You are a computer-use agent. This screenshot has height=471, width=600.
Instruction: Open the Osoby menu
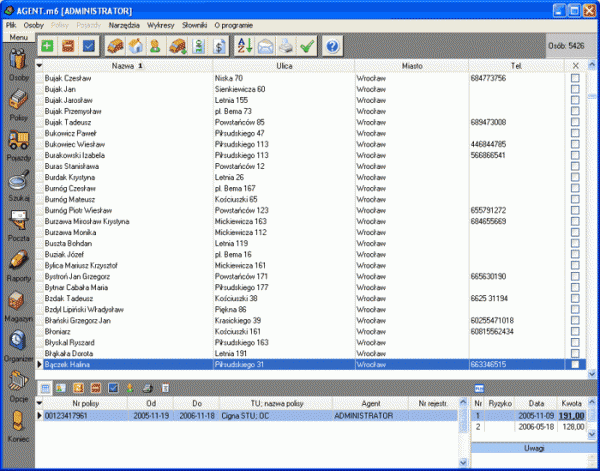pyautogui.click(x=34, y=25)
